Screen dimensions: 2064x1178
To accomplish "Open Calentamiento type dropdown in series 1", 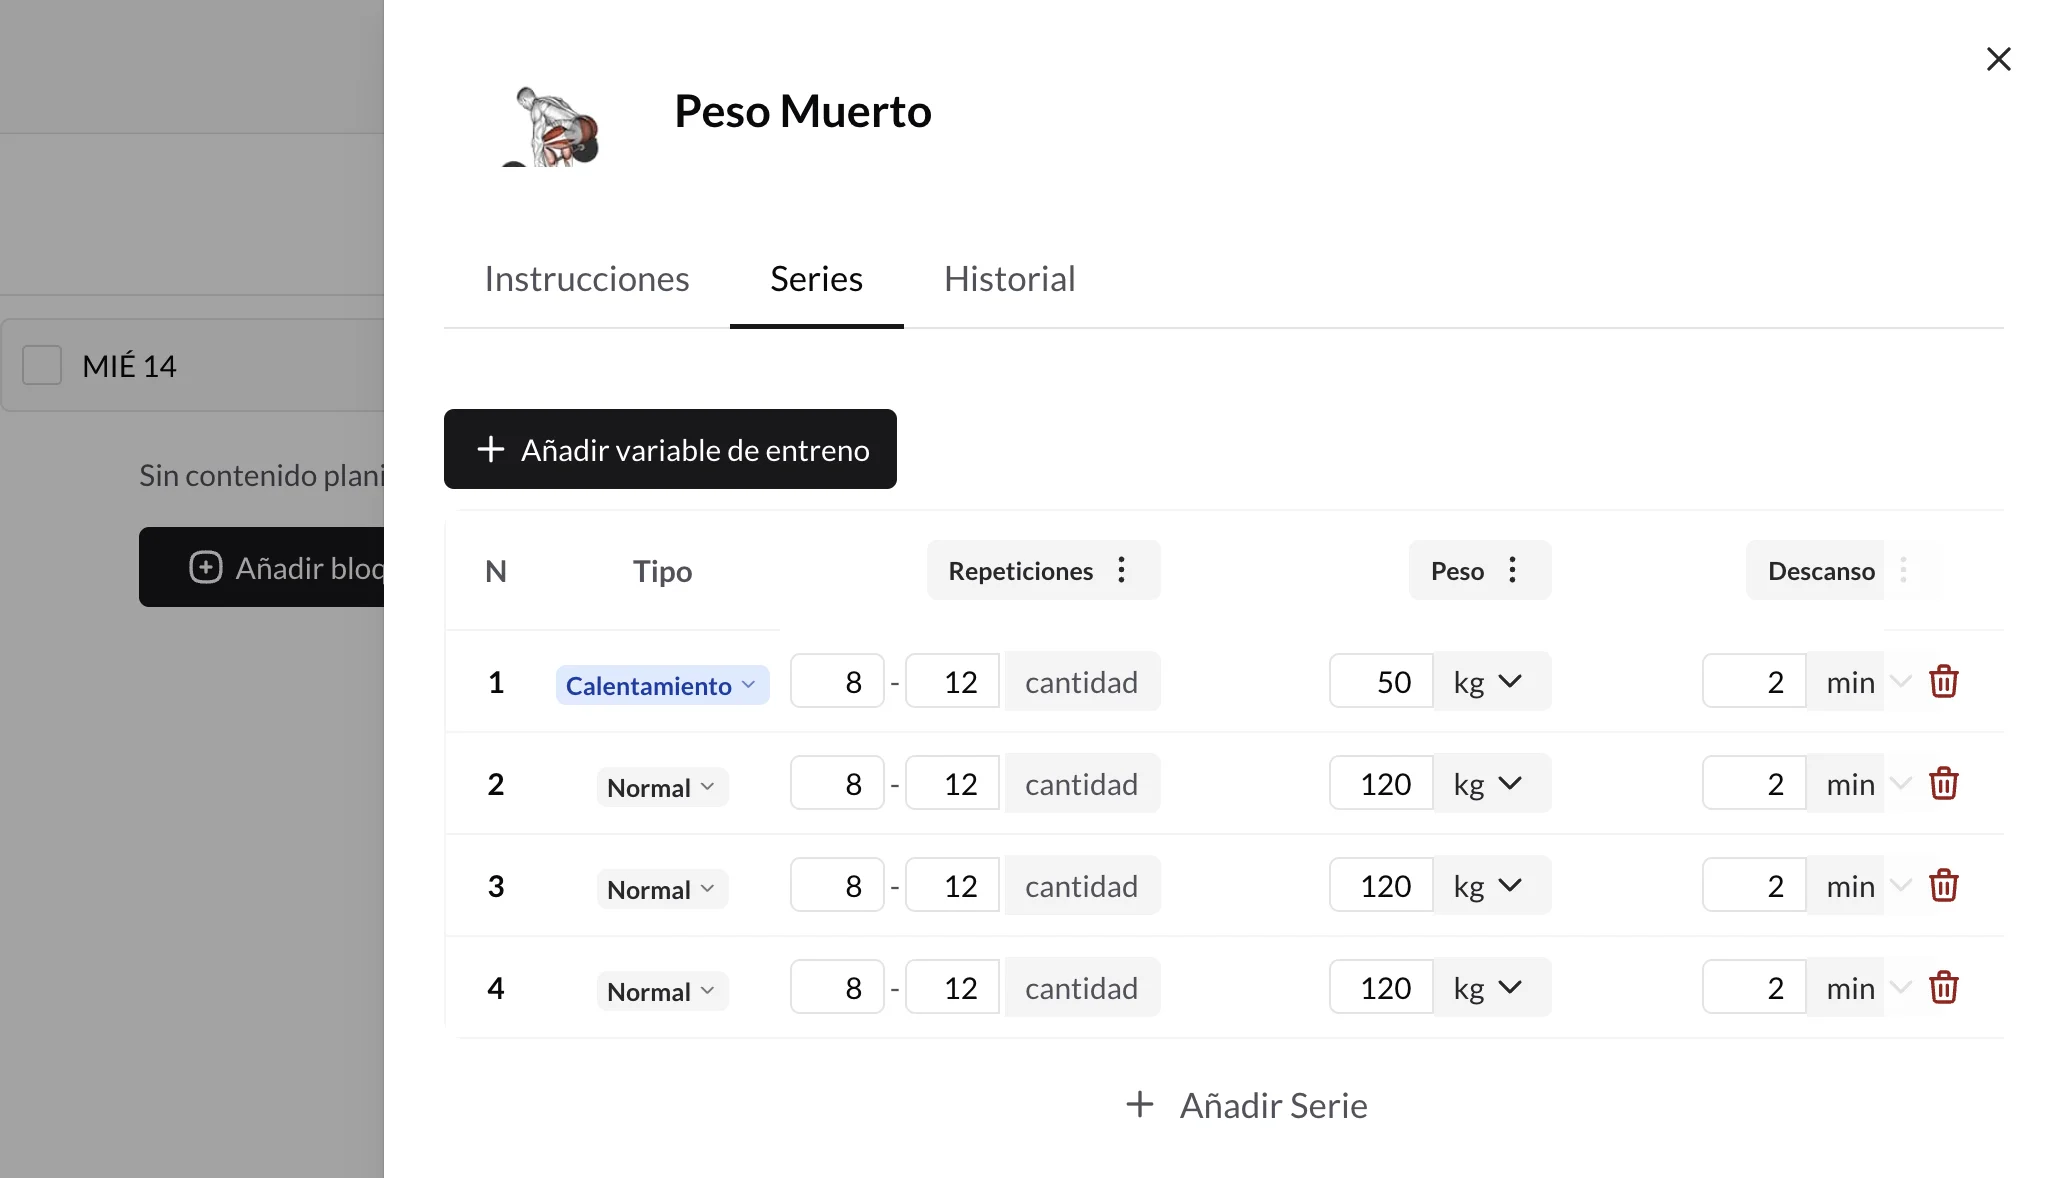I will (x=662, y=686).
